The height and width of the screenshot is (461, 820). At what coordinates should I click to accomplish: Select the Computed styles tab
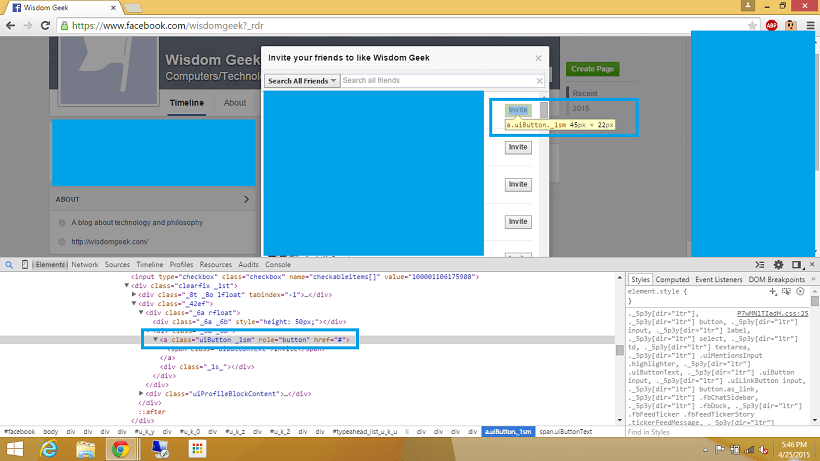(673, 280)
